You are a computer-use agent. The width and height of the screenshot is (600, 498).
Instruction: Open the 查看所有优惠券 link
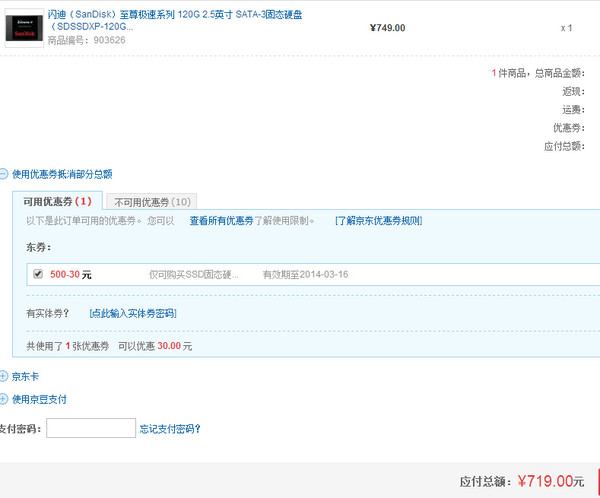(222, 221)
